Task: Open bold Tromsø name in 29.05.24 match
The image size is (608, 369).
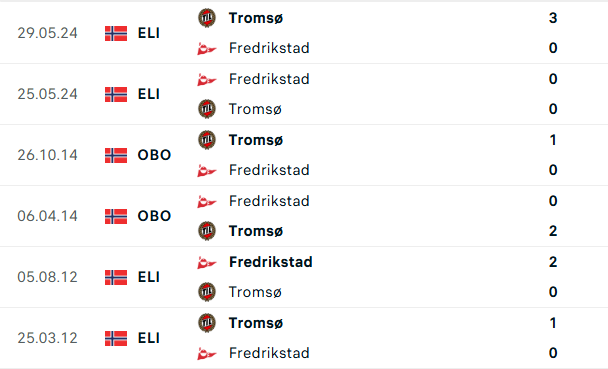Action: [256, 18]
